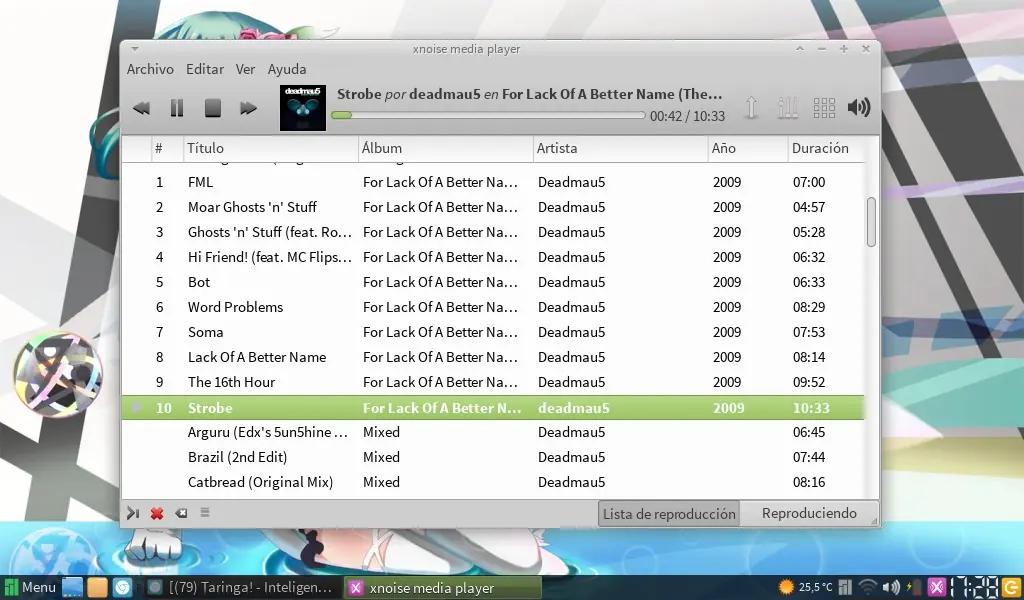
Task: Open the wifi network tray icon
Action: coord(867,588)
